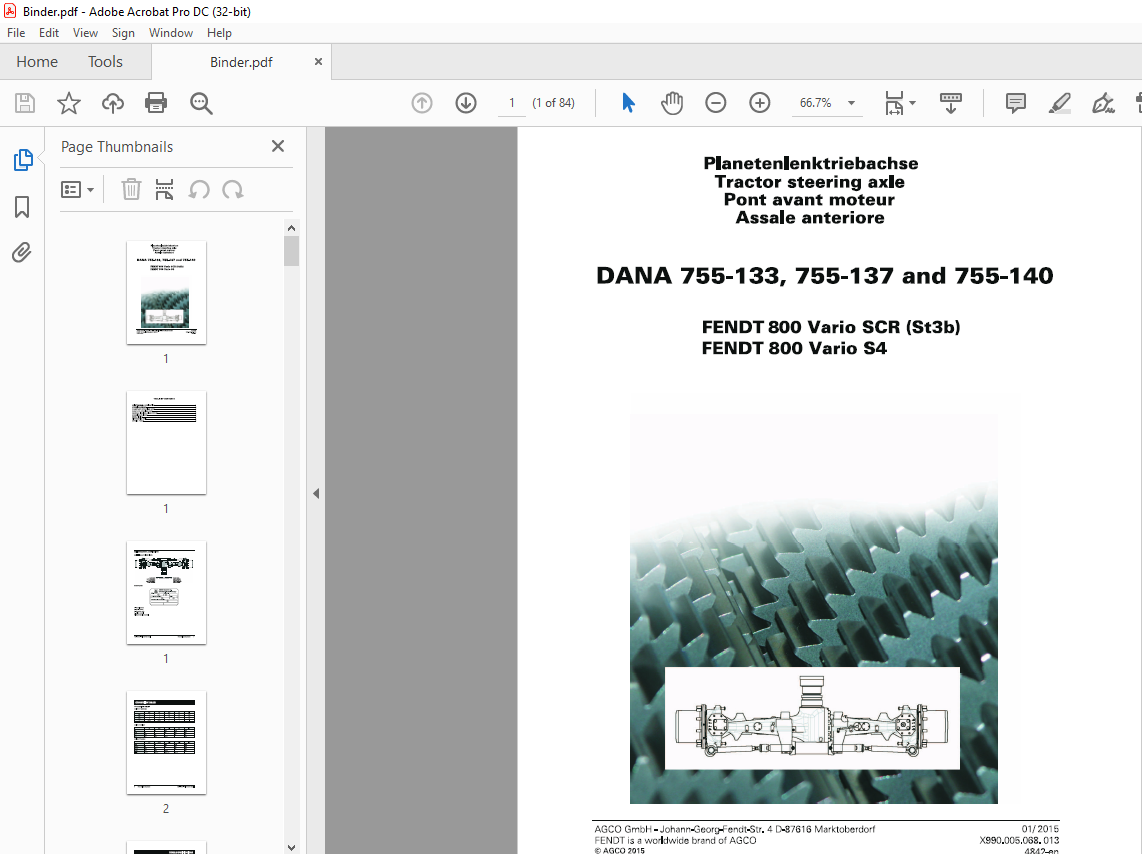This screenshot has height=854, width=1142.
Task: Click the page number input field
Action: [x=512, y=103]
